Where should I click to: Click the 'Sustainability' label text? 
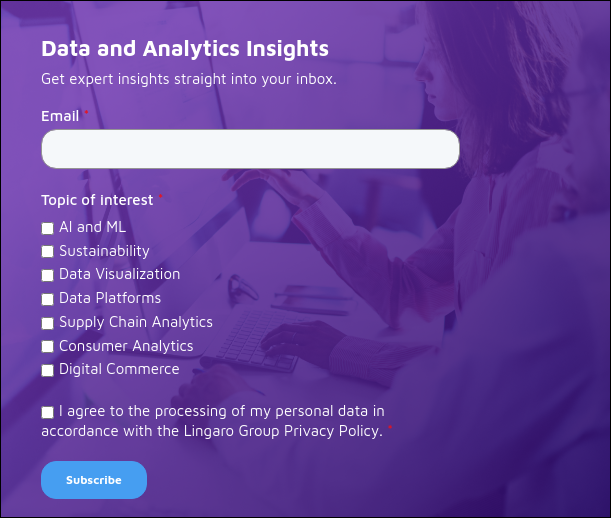pos(104,251)
